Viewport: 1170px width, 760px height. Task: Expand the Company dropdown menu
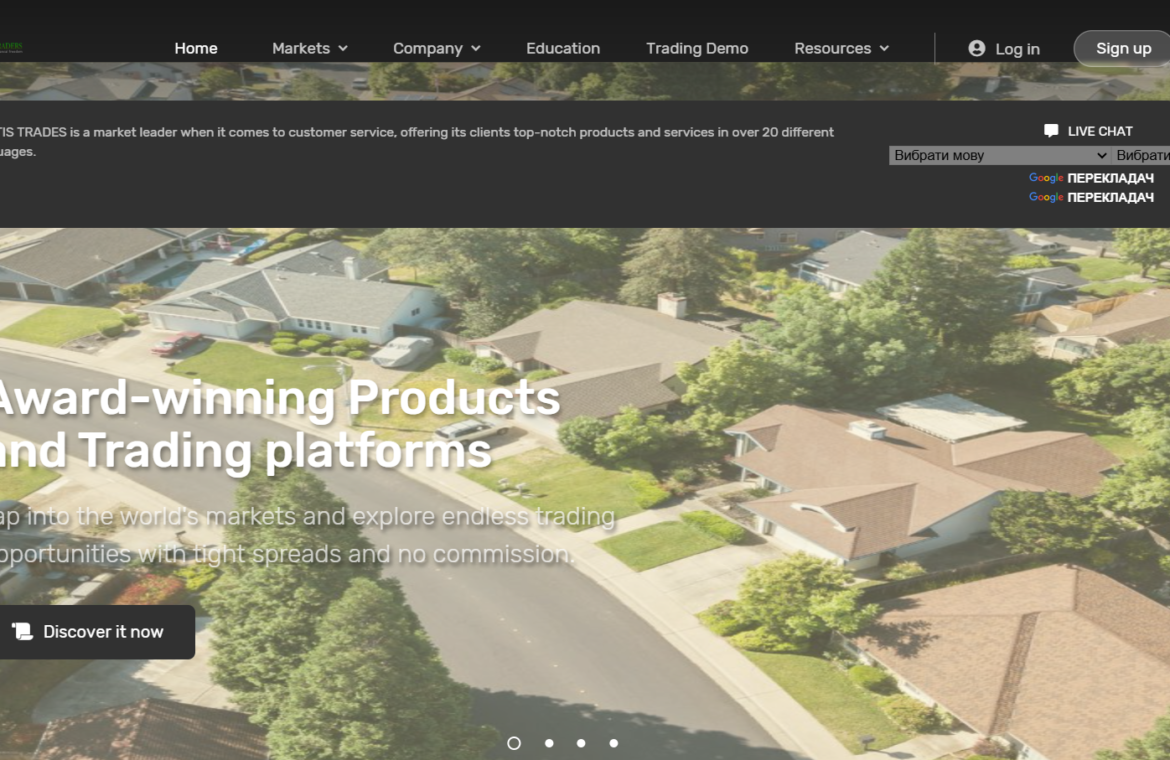437,48
